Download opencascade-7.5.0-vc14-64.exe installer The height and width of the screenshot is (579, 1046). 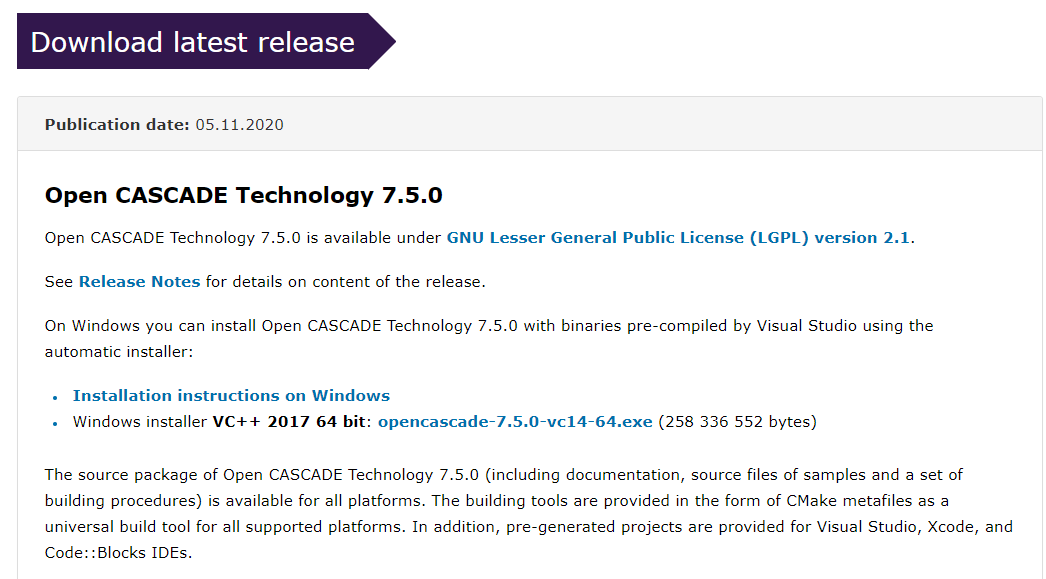[514, 421]
